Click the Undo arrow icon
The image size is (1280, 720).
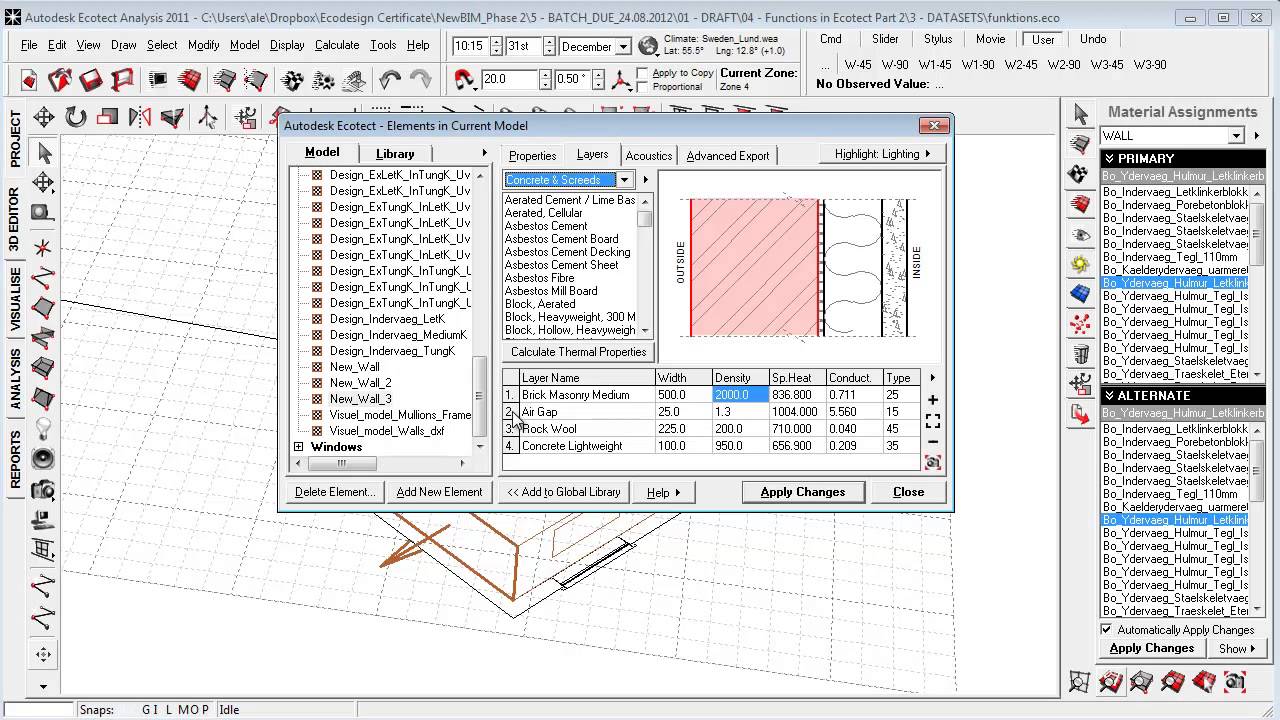(390, 80)
